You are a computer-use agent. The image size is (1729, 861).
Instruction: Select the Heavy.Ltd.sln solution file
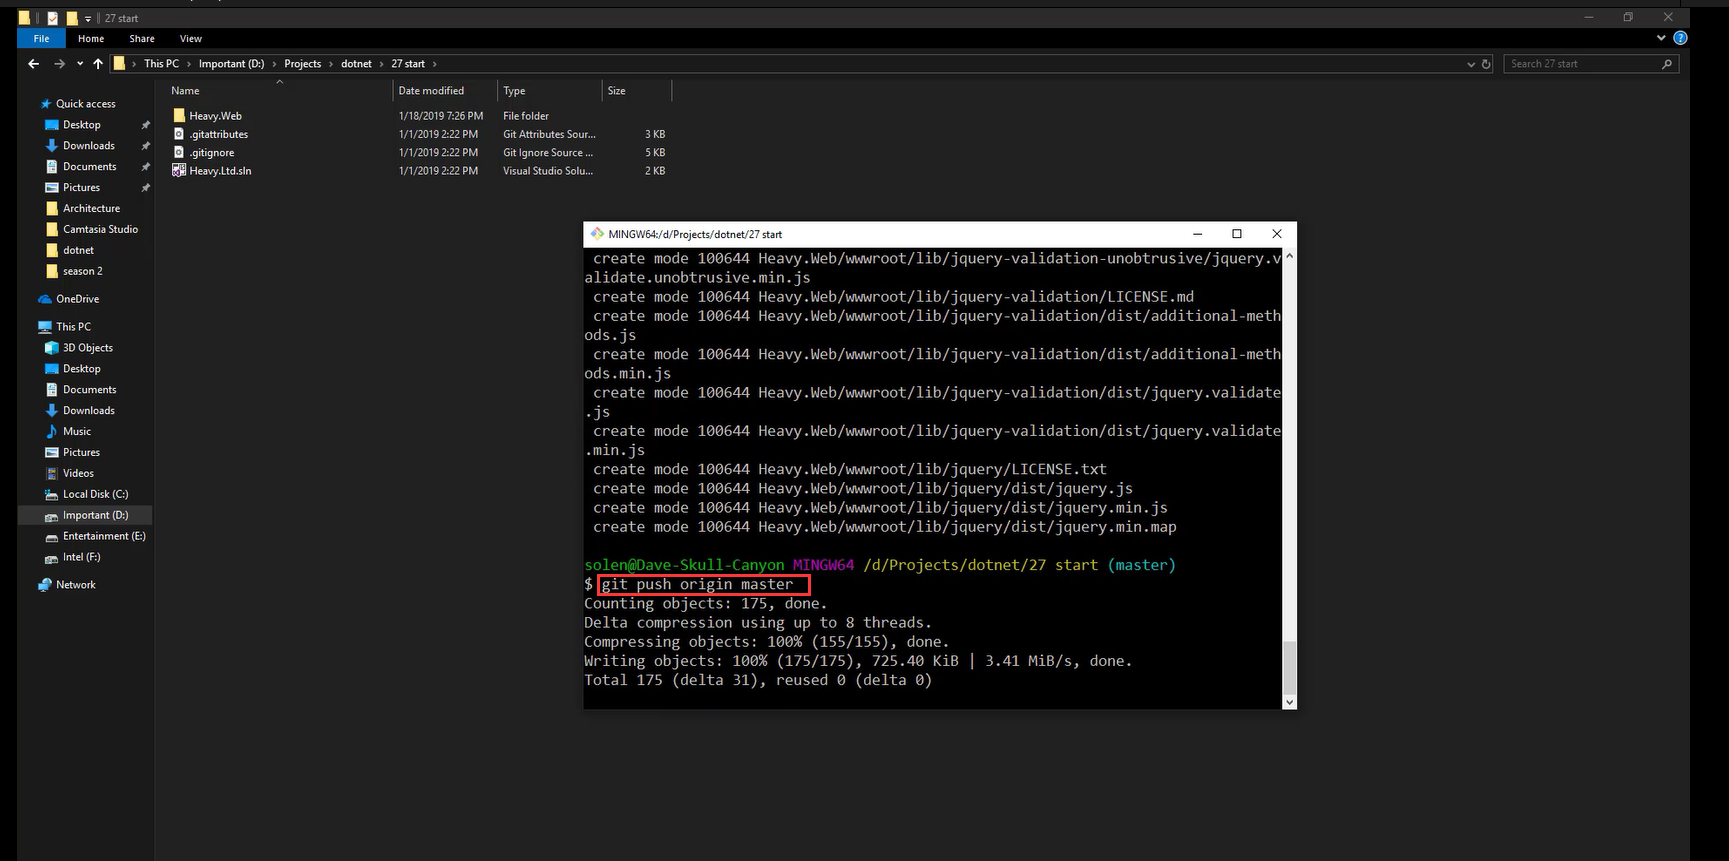pyautogui.click(x=220, y=171)
